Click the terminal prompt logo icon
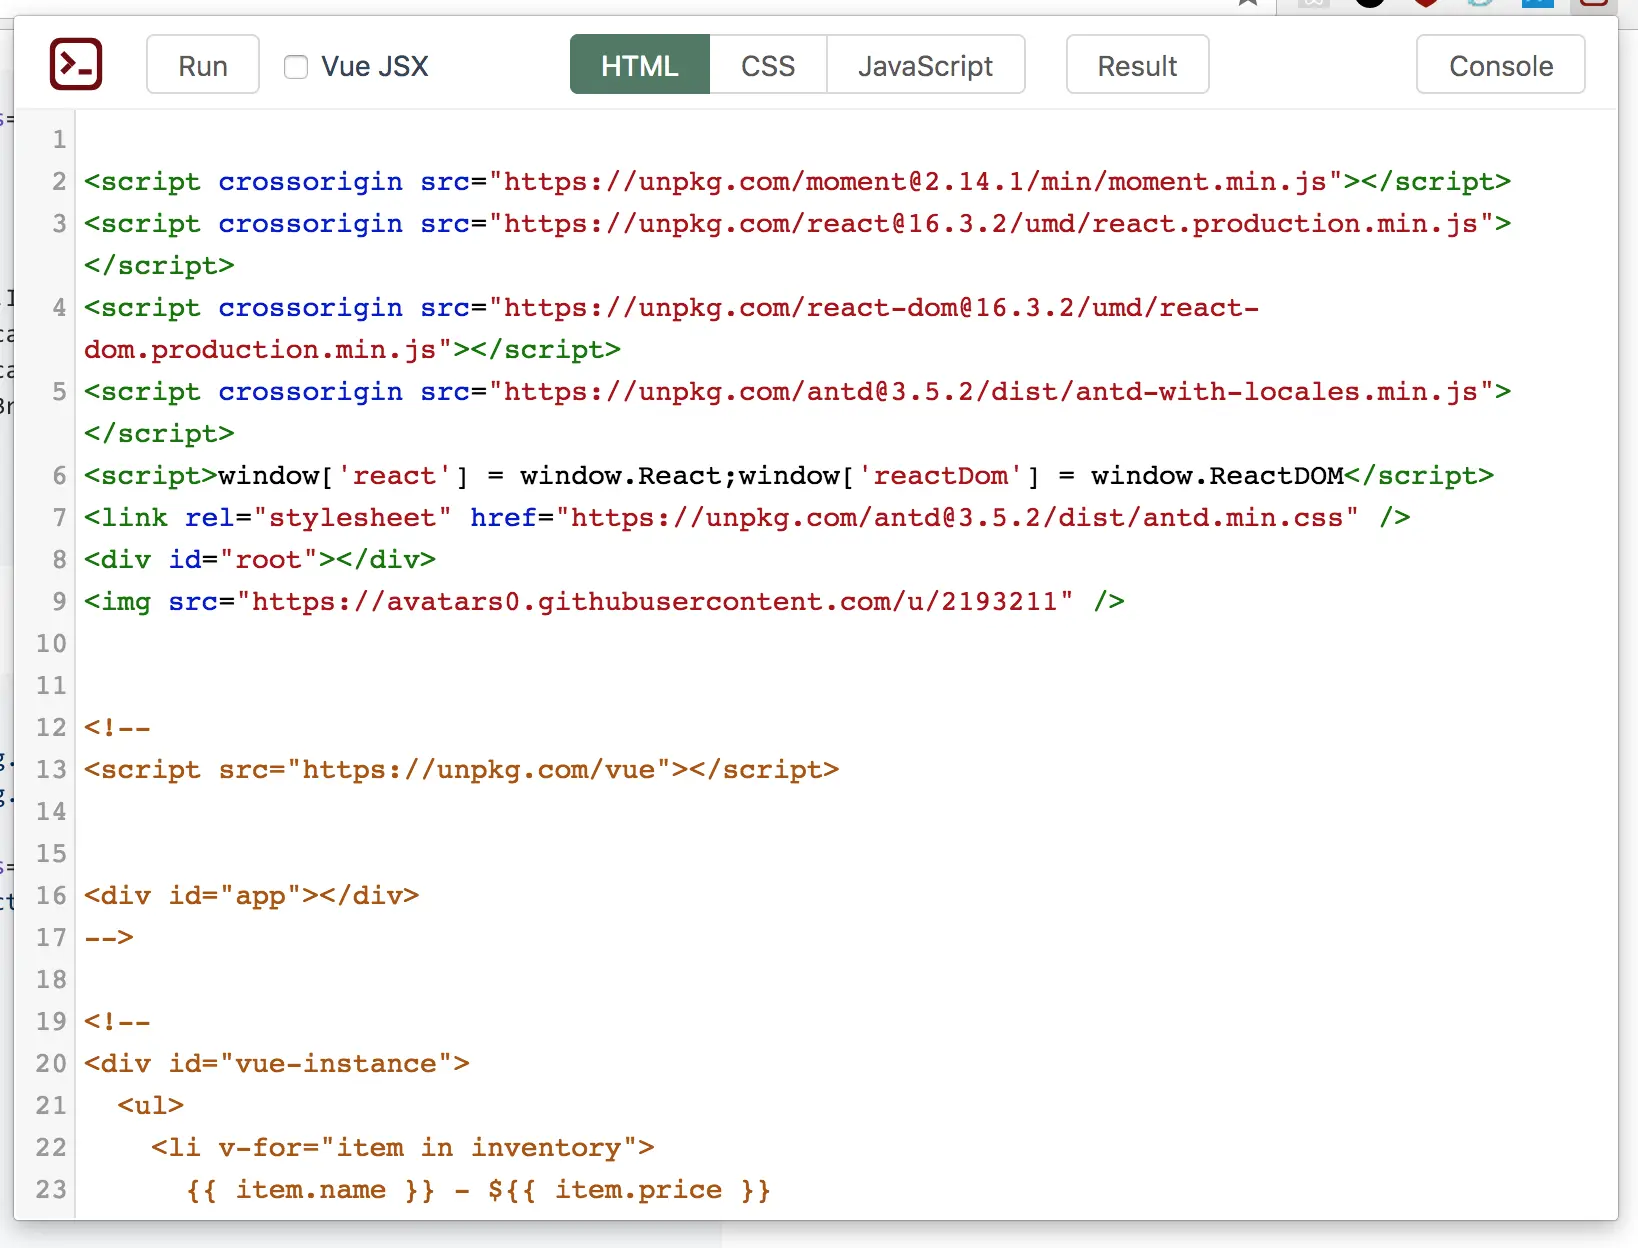 76,64
